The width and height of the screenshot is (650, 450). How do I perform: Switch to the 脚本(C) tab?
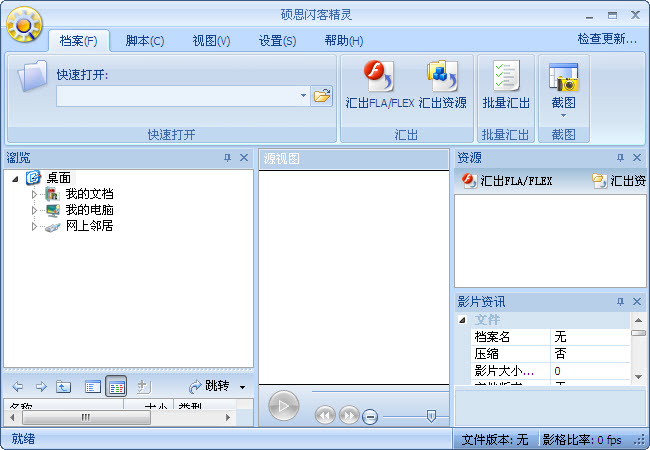tap(145, 41)
